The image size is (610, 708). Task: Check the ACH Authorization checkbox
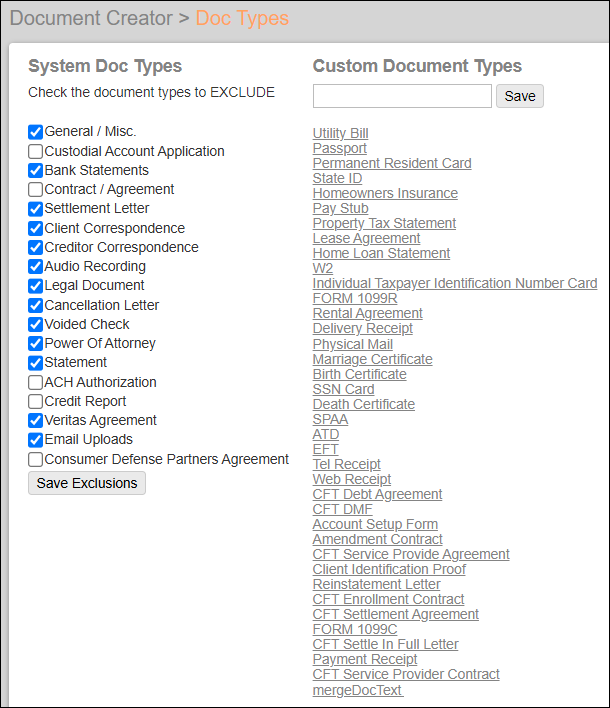(36, 382)
